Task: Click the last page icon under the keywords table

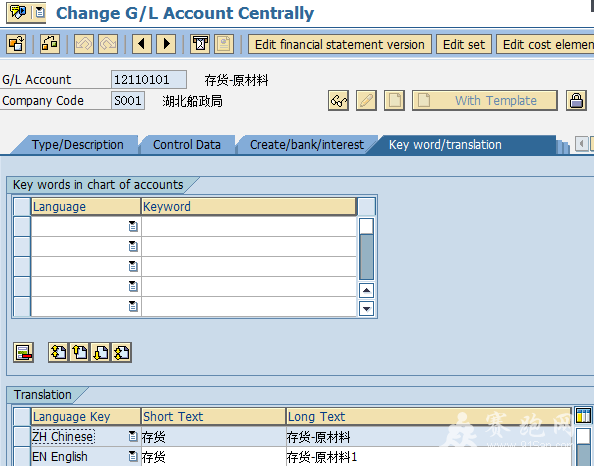Action: 122,353
